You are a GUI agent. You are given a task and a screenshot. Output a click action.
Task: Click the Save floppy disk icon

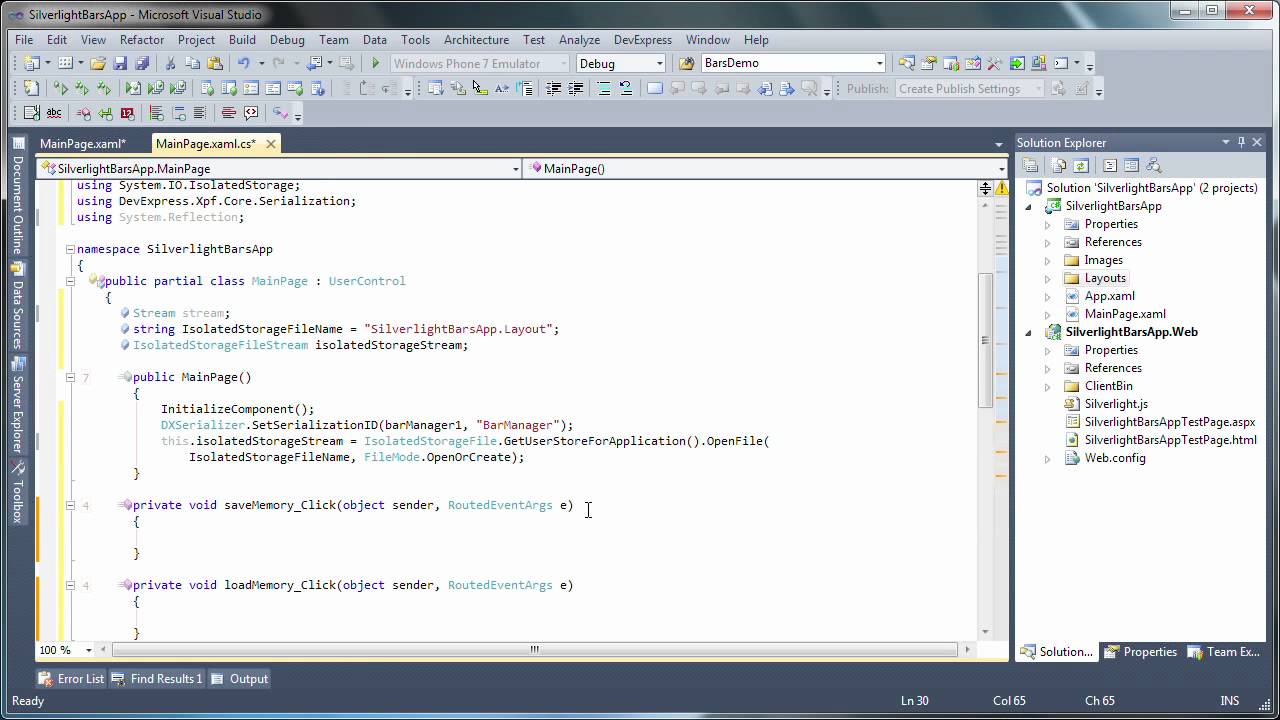click(x=120, y=63)
